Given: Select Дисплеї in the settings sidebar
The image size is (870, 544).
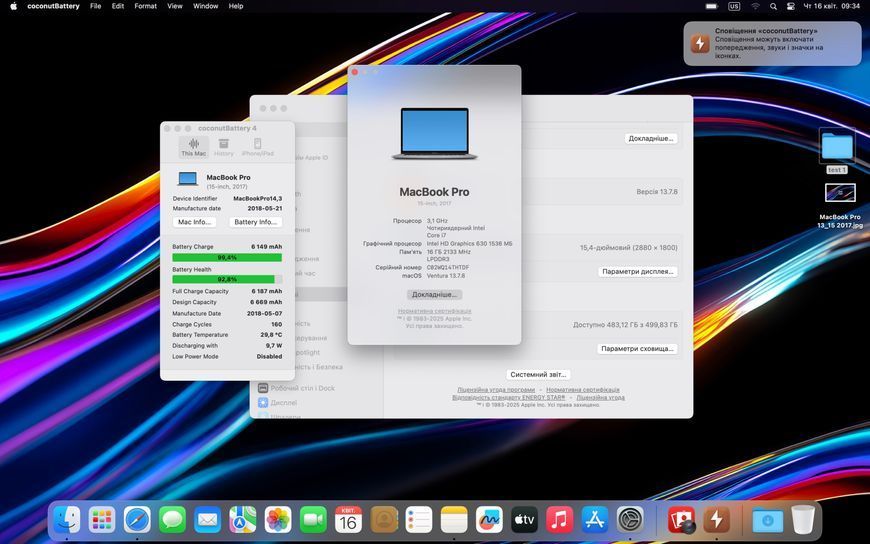Looking at the screenshot, I should pos(277,402).
